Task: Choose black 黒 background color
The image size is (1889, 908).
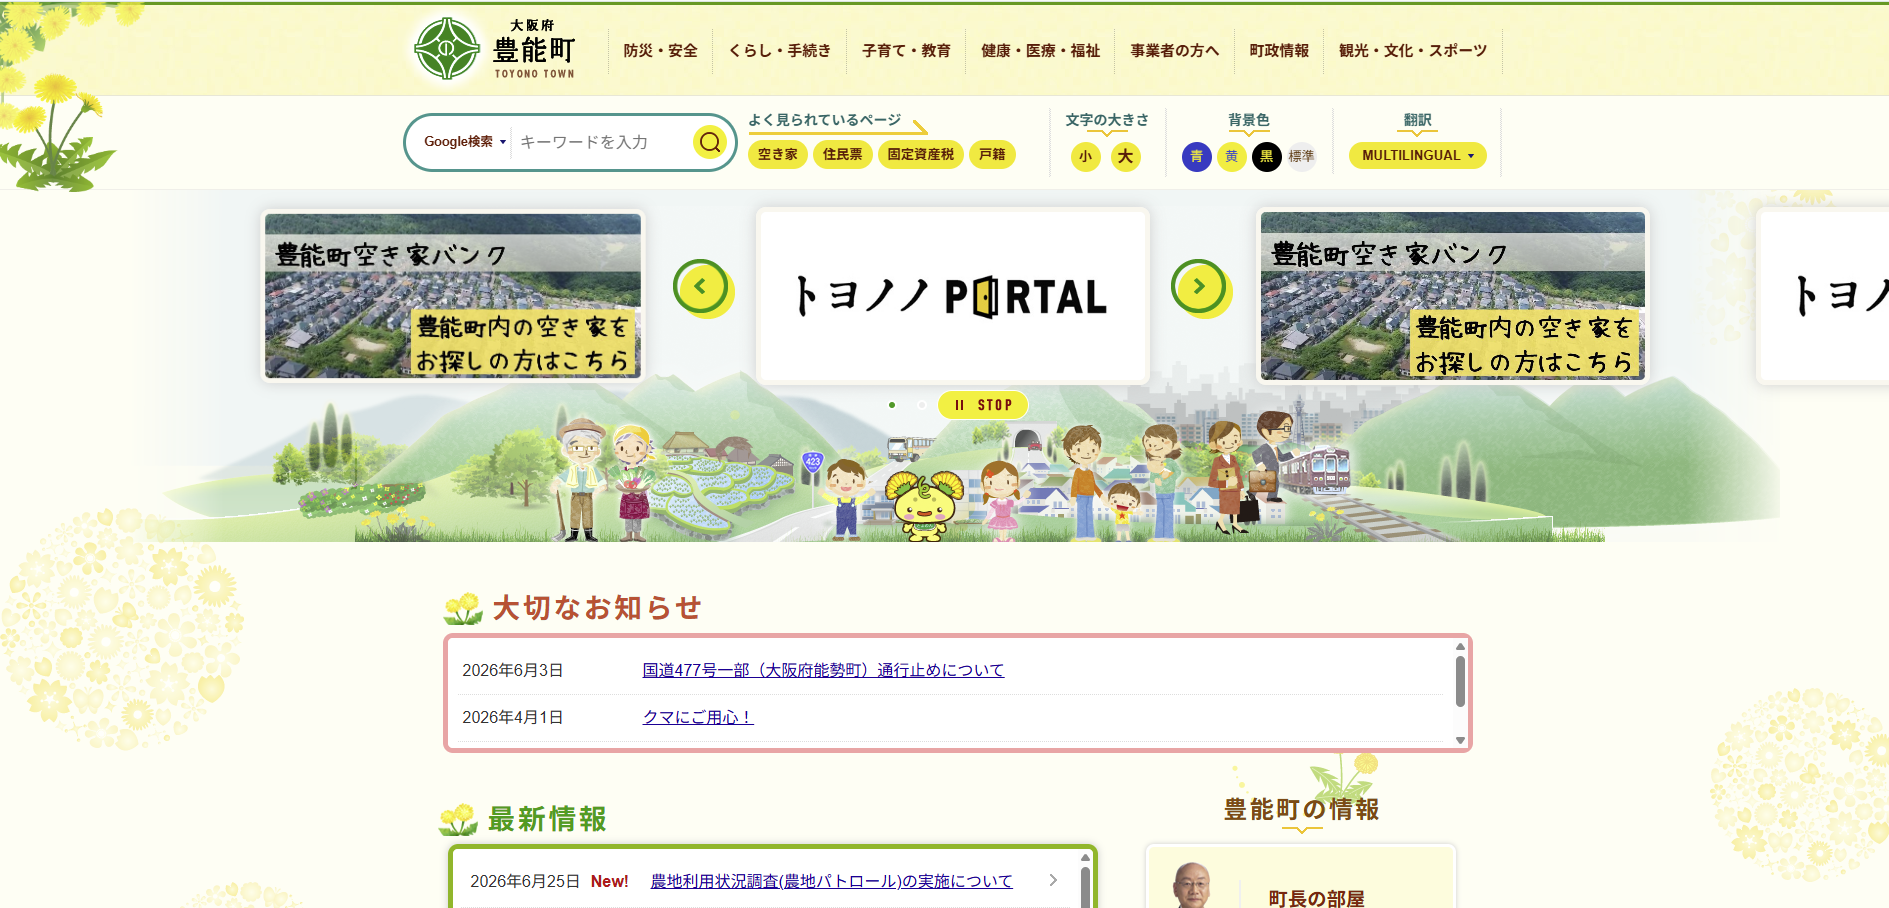Action: 1267,156
